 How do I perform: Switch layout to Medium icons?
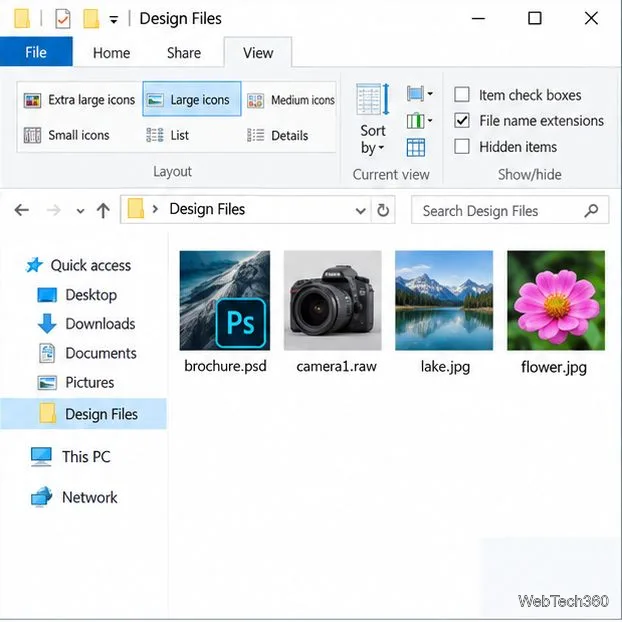291,100
